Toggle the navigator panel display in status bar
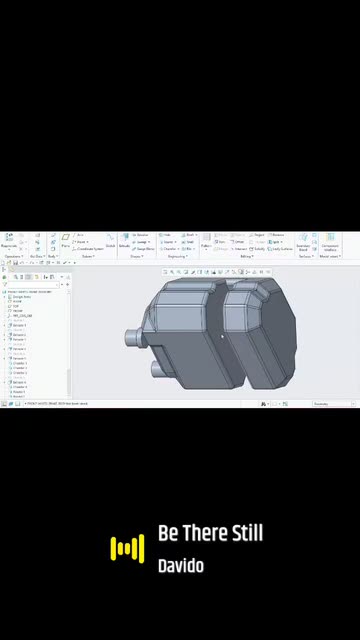360x640 pixels. (4, 404)
